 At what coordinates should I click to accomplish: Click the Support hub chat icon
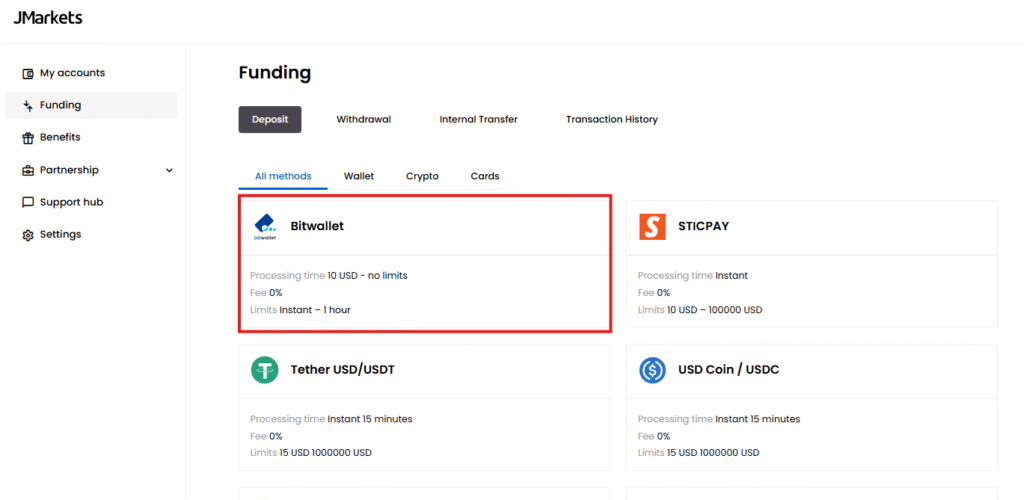click(x=28, y=202)
